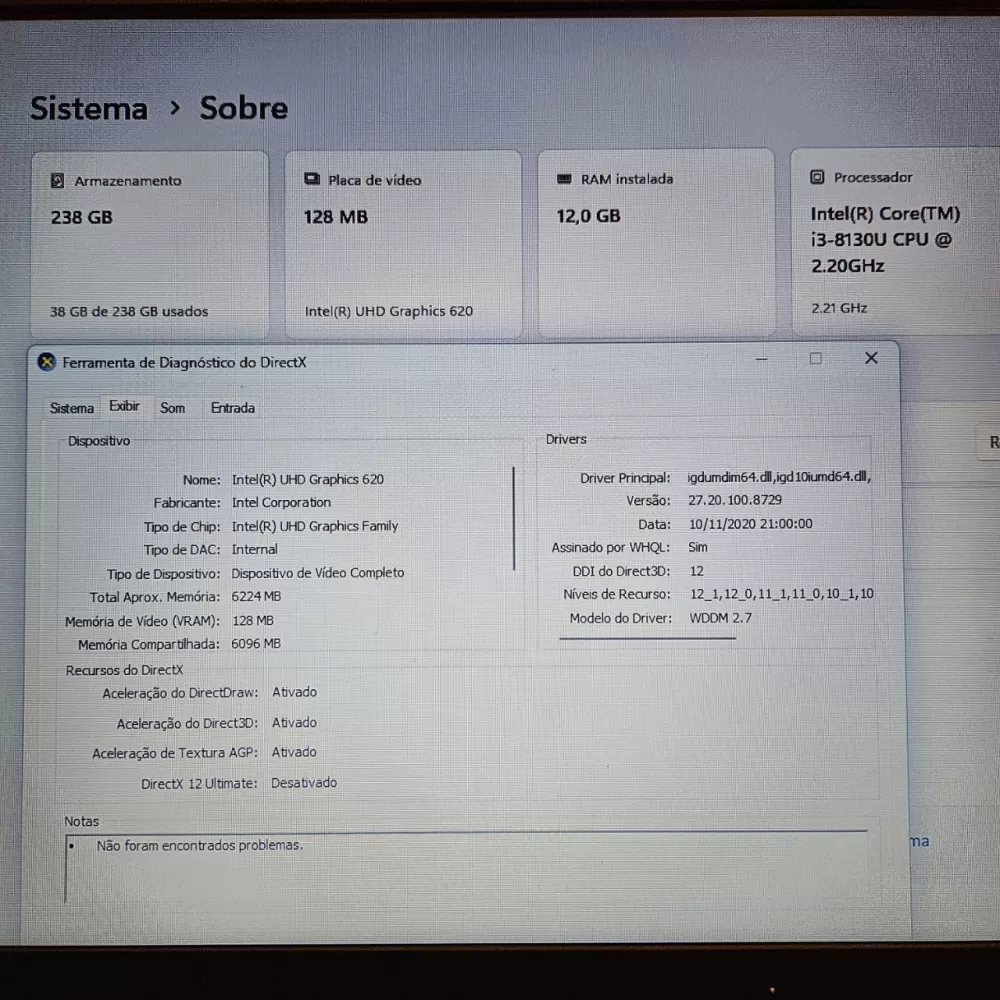Click the Processador chip icon
Screen dimensions: 1000x1000
(817, 177)
